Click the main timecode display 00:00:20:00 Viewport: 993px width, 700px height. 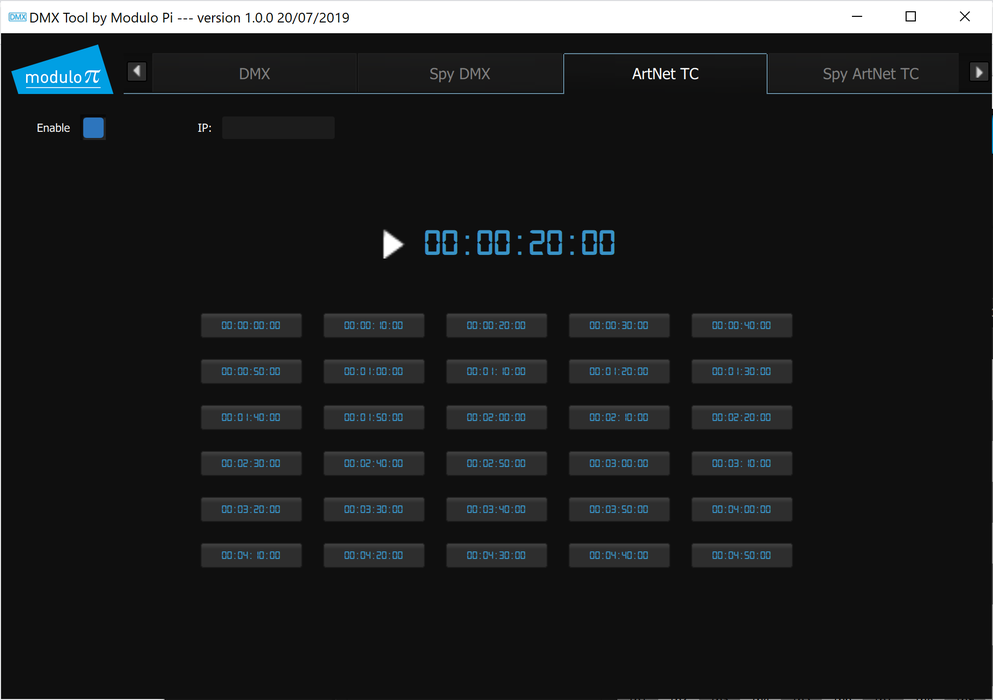click(519, 243)
